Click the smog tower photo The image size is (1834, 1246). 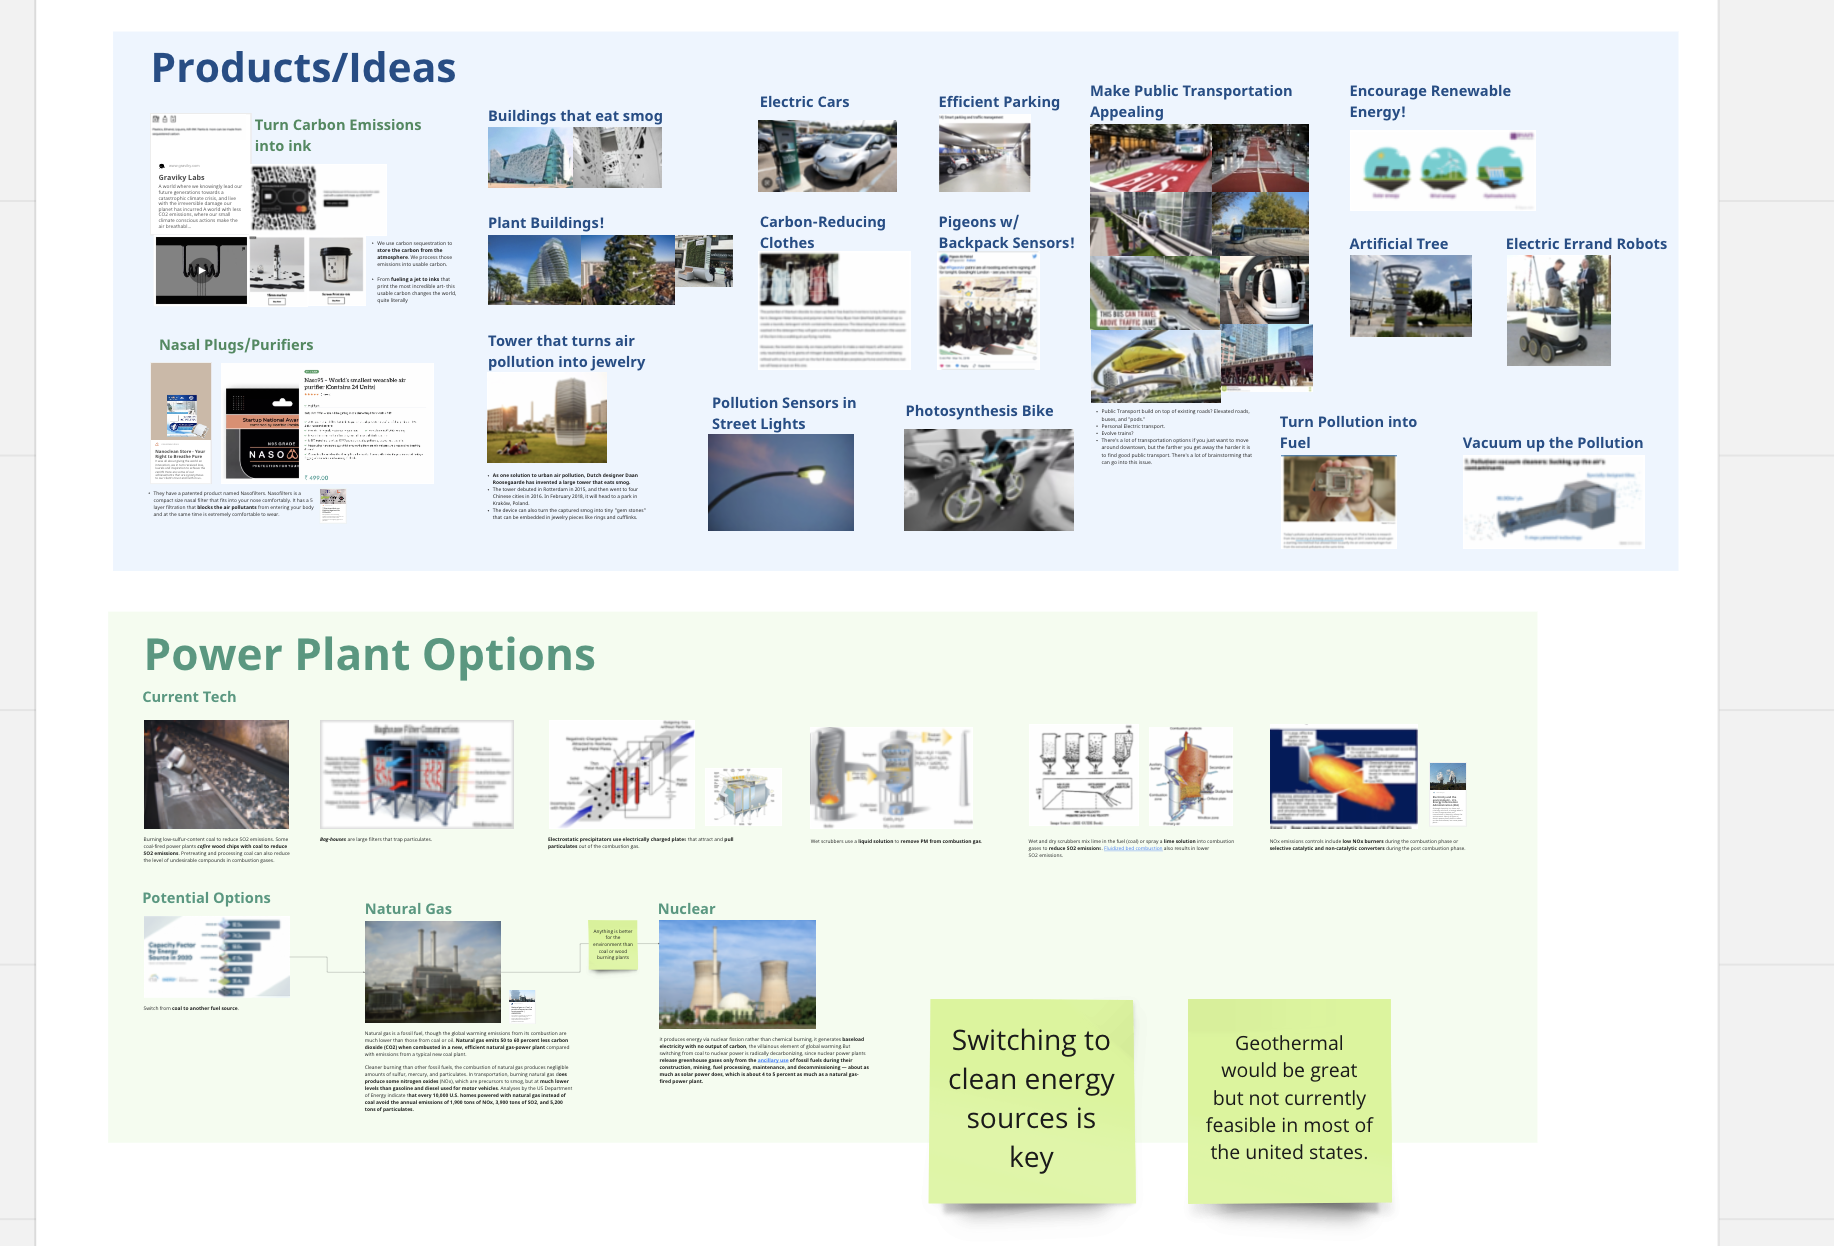tap(547, 420)
